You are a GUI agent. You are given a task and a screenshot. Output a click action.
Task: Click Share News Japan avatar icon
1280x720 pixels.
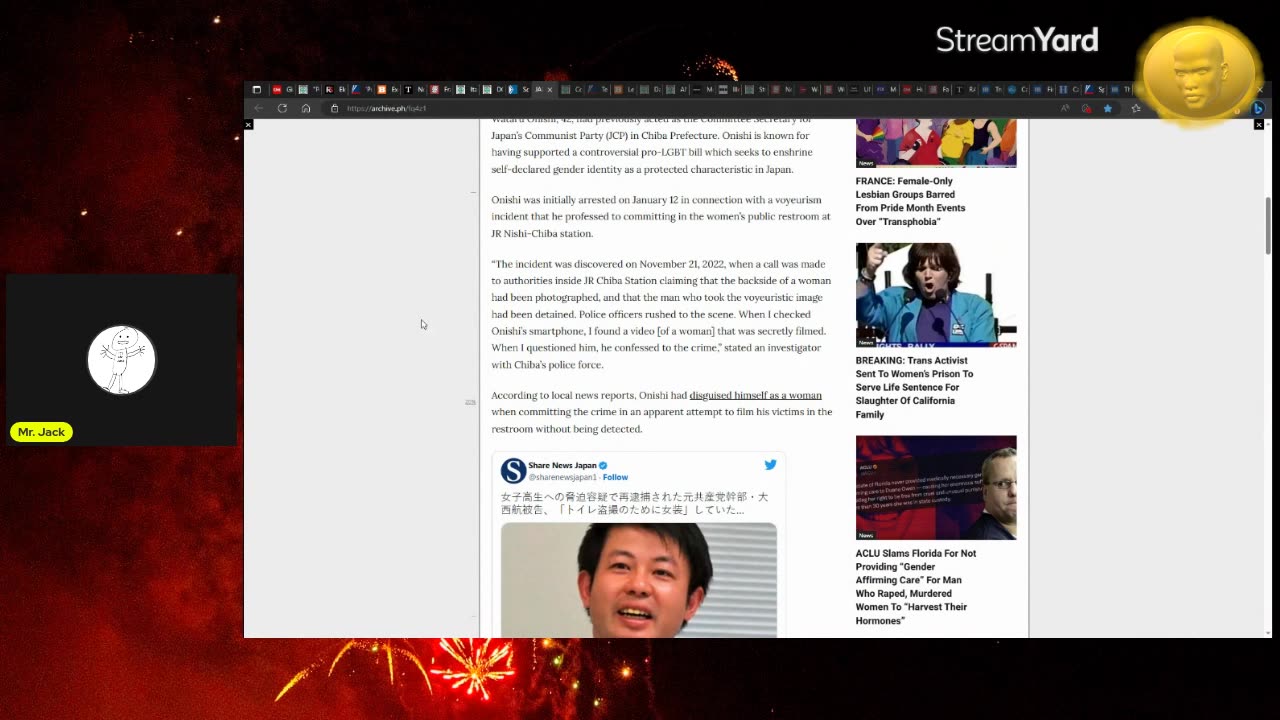pos(513,470)
